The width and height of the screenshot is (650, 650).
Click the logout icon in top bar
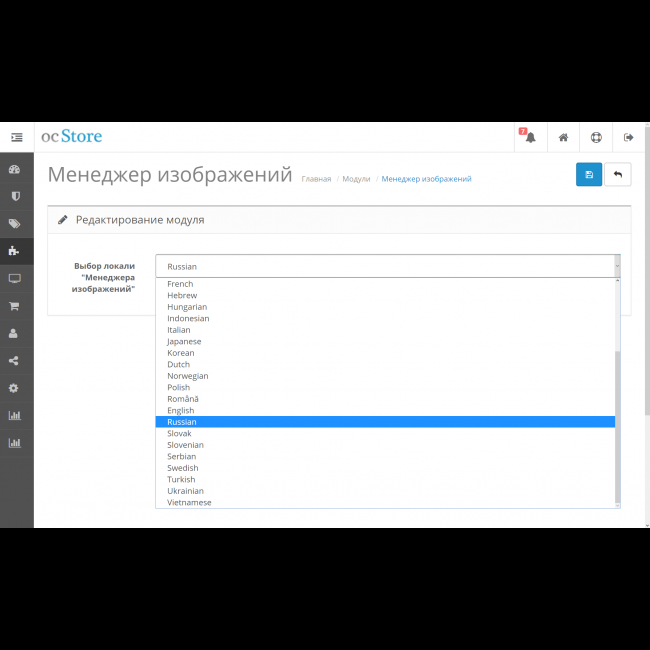pyautogui.click(x=629, y=137)
